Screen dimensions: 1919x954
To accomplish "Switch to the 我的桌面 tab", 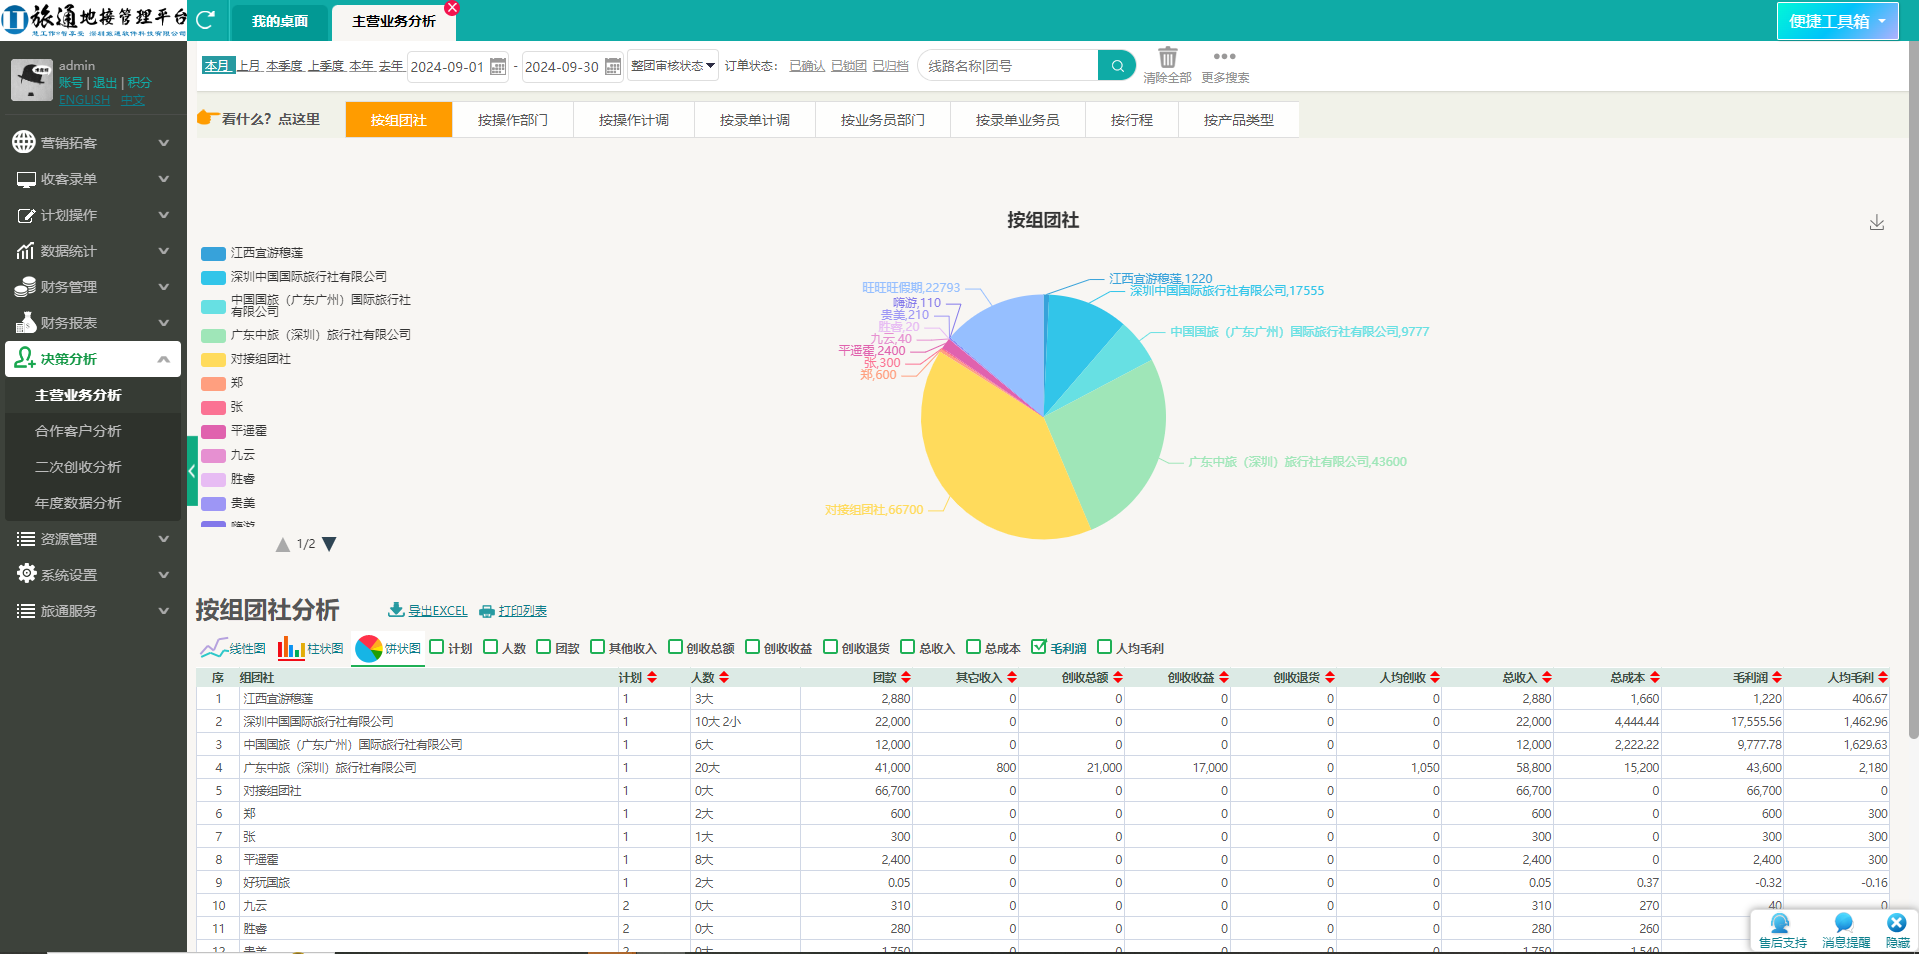I will 280,21.
